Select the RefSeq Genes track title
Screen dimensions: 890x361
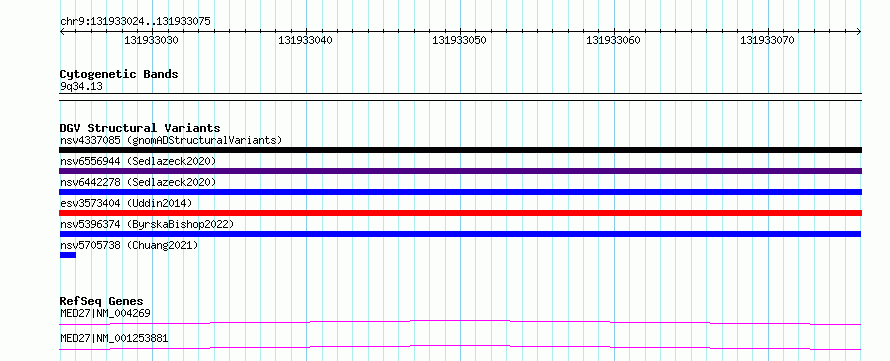point(101,301)
